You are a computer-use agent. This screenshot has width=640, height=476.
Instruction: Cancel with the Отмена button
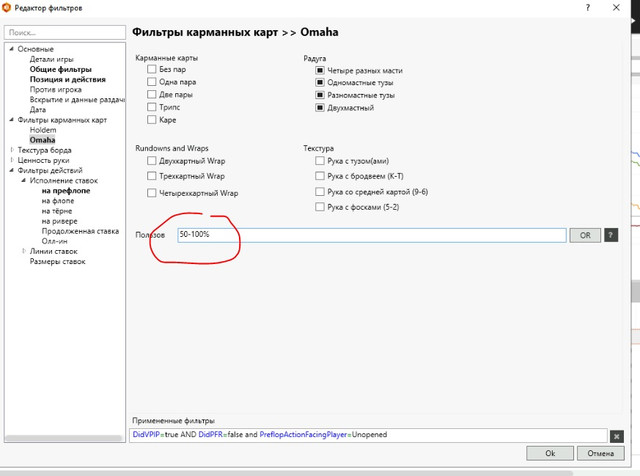pyautogui.click(x=600, y=453)
